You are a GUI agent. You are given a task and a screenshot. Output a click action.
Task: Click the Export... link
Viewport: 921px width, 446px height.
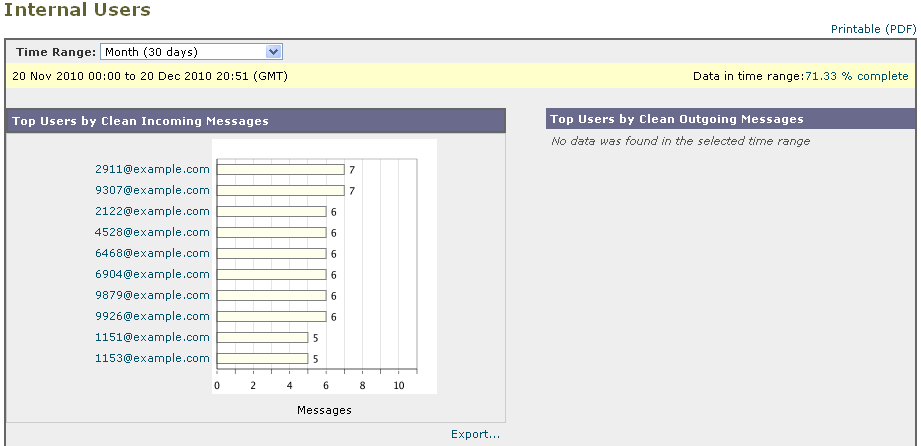(x=475, y=434)
